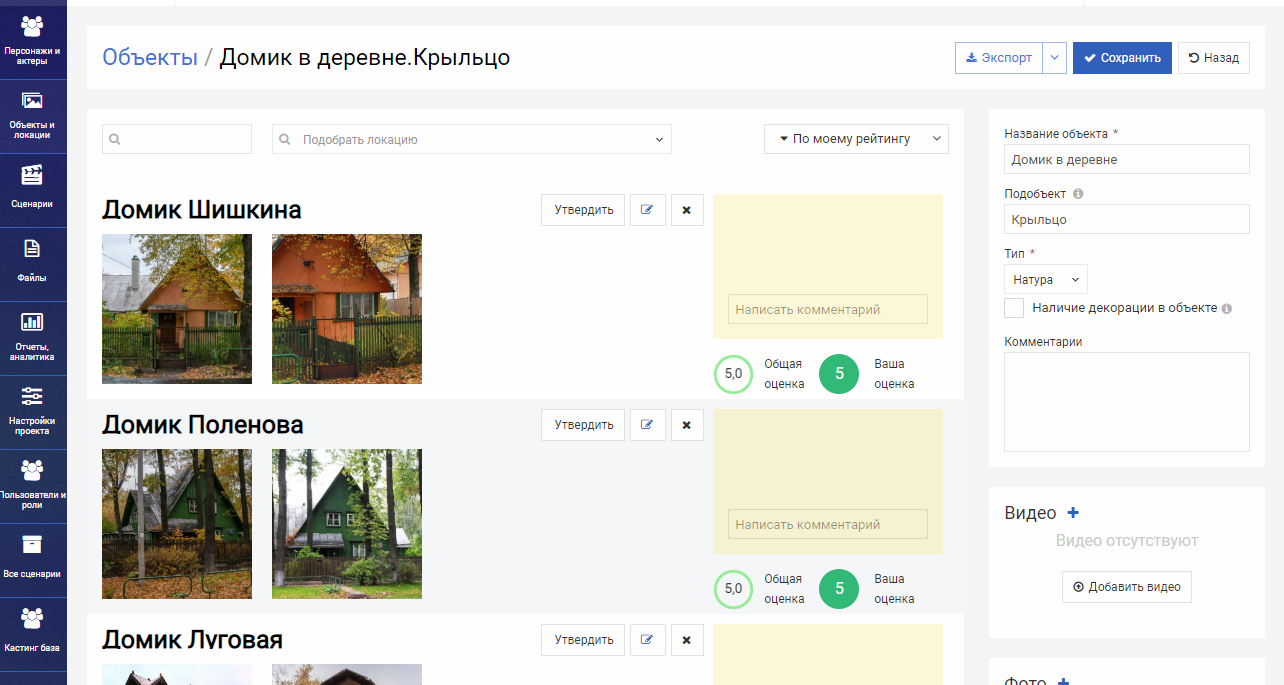
Task: Open second photo of Домик Шишкина
Action: pos(347,309)
